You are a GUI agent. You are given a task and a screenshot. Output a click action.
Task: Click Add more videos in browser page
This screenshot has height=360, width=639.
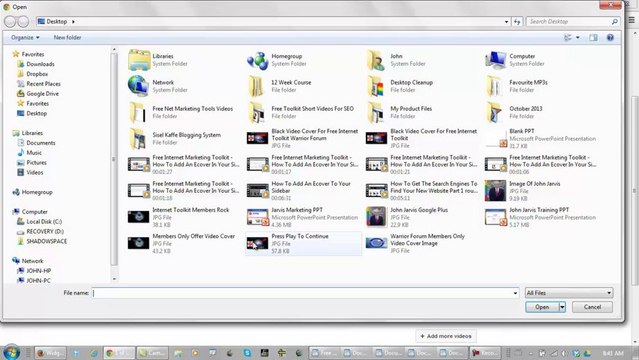[446, 336]
